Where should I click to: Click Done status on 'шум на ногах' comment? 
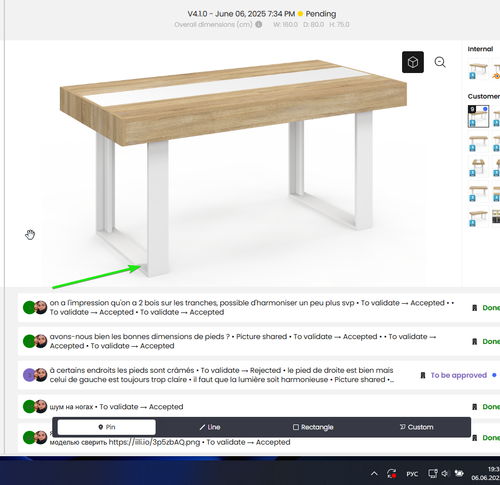coord(491,407)
